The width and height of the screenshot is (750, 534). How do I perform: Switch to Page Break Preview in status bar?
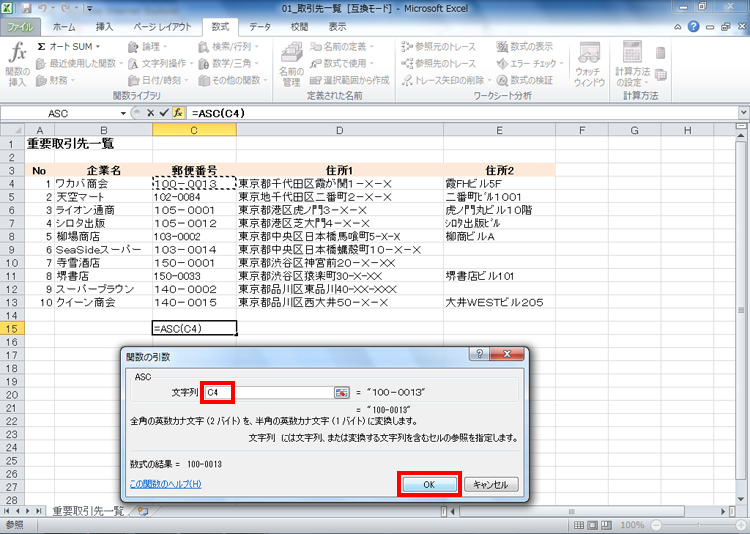click(606, 525)
